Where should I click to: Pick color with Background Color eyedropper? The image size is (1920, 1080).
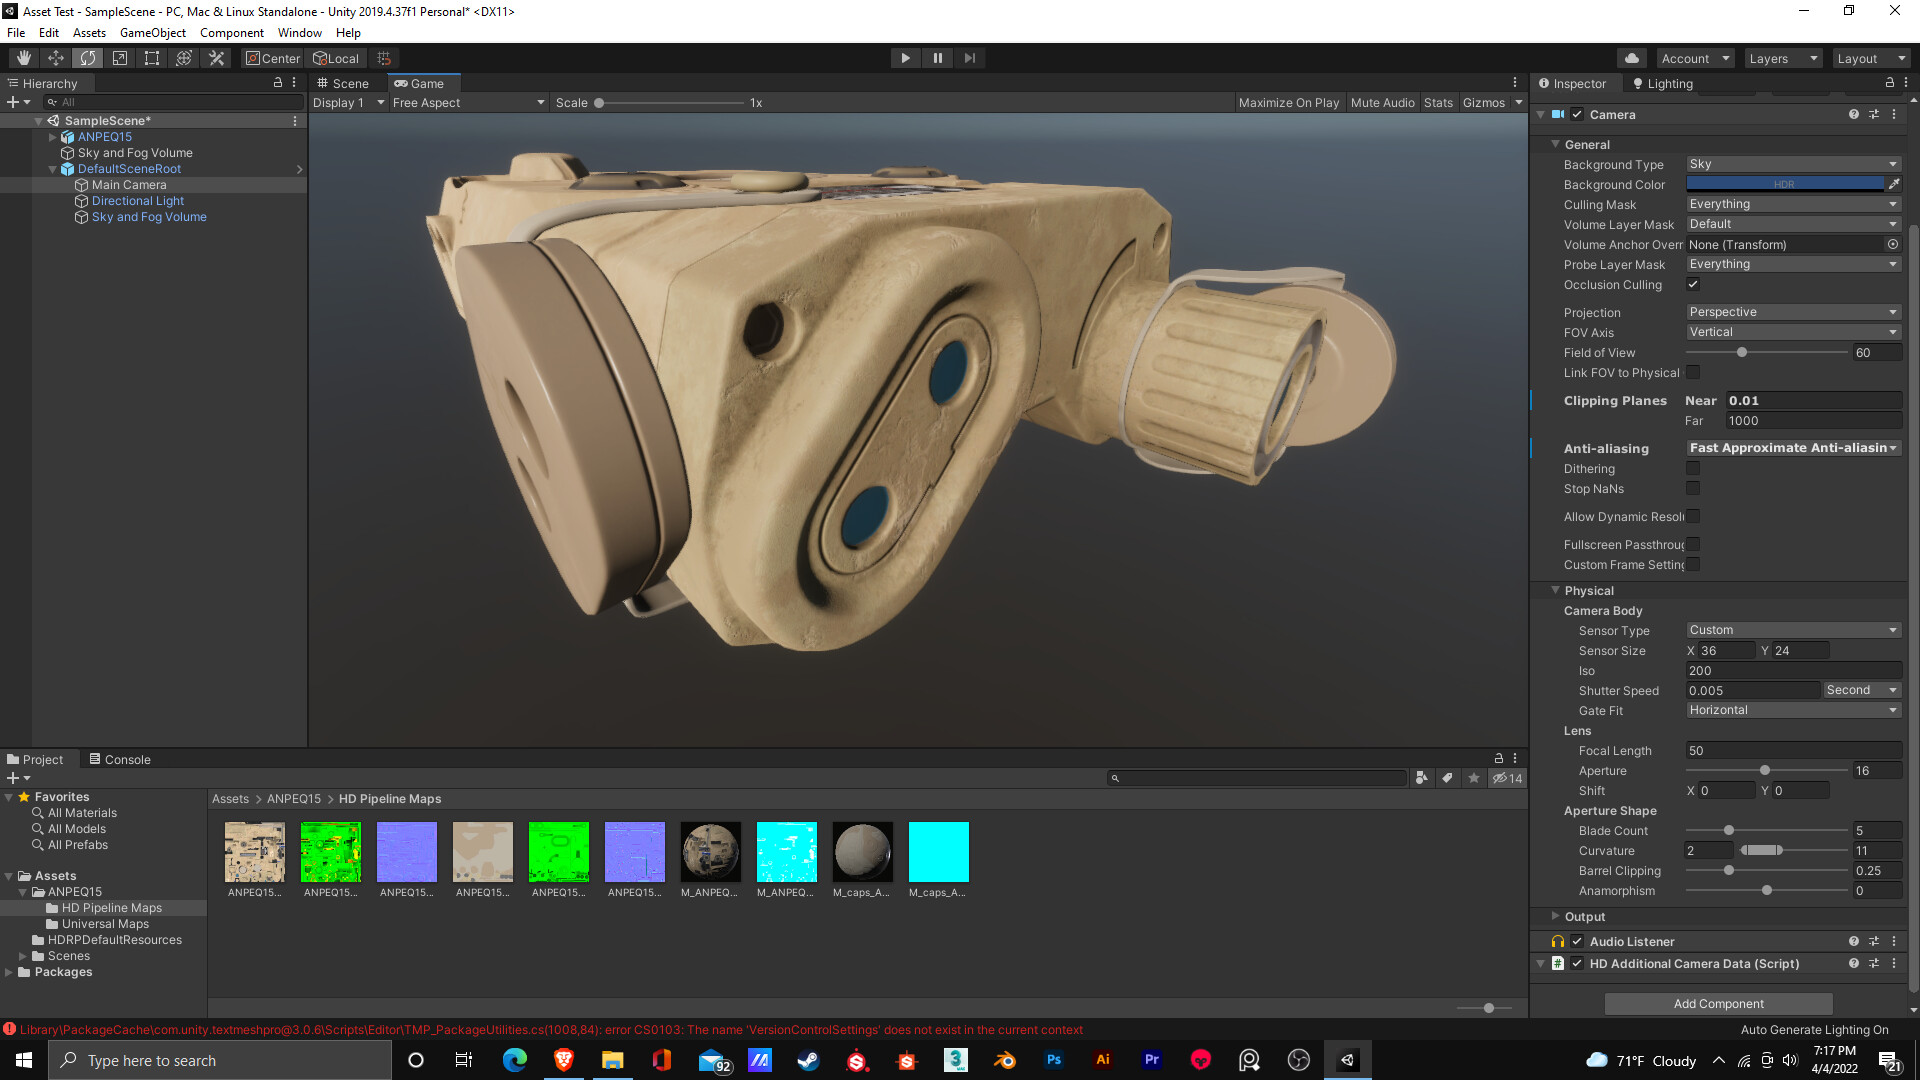point(1893,184)
